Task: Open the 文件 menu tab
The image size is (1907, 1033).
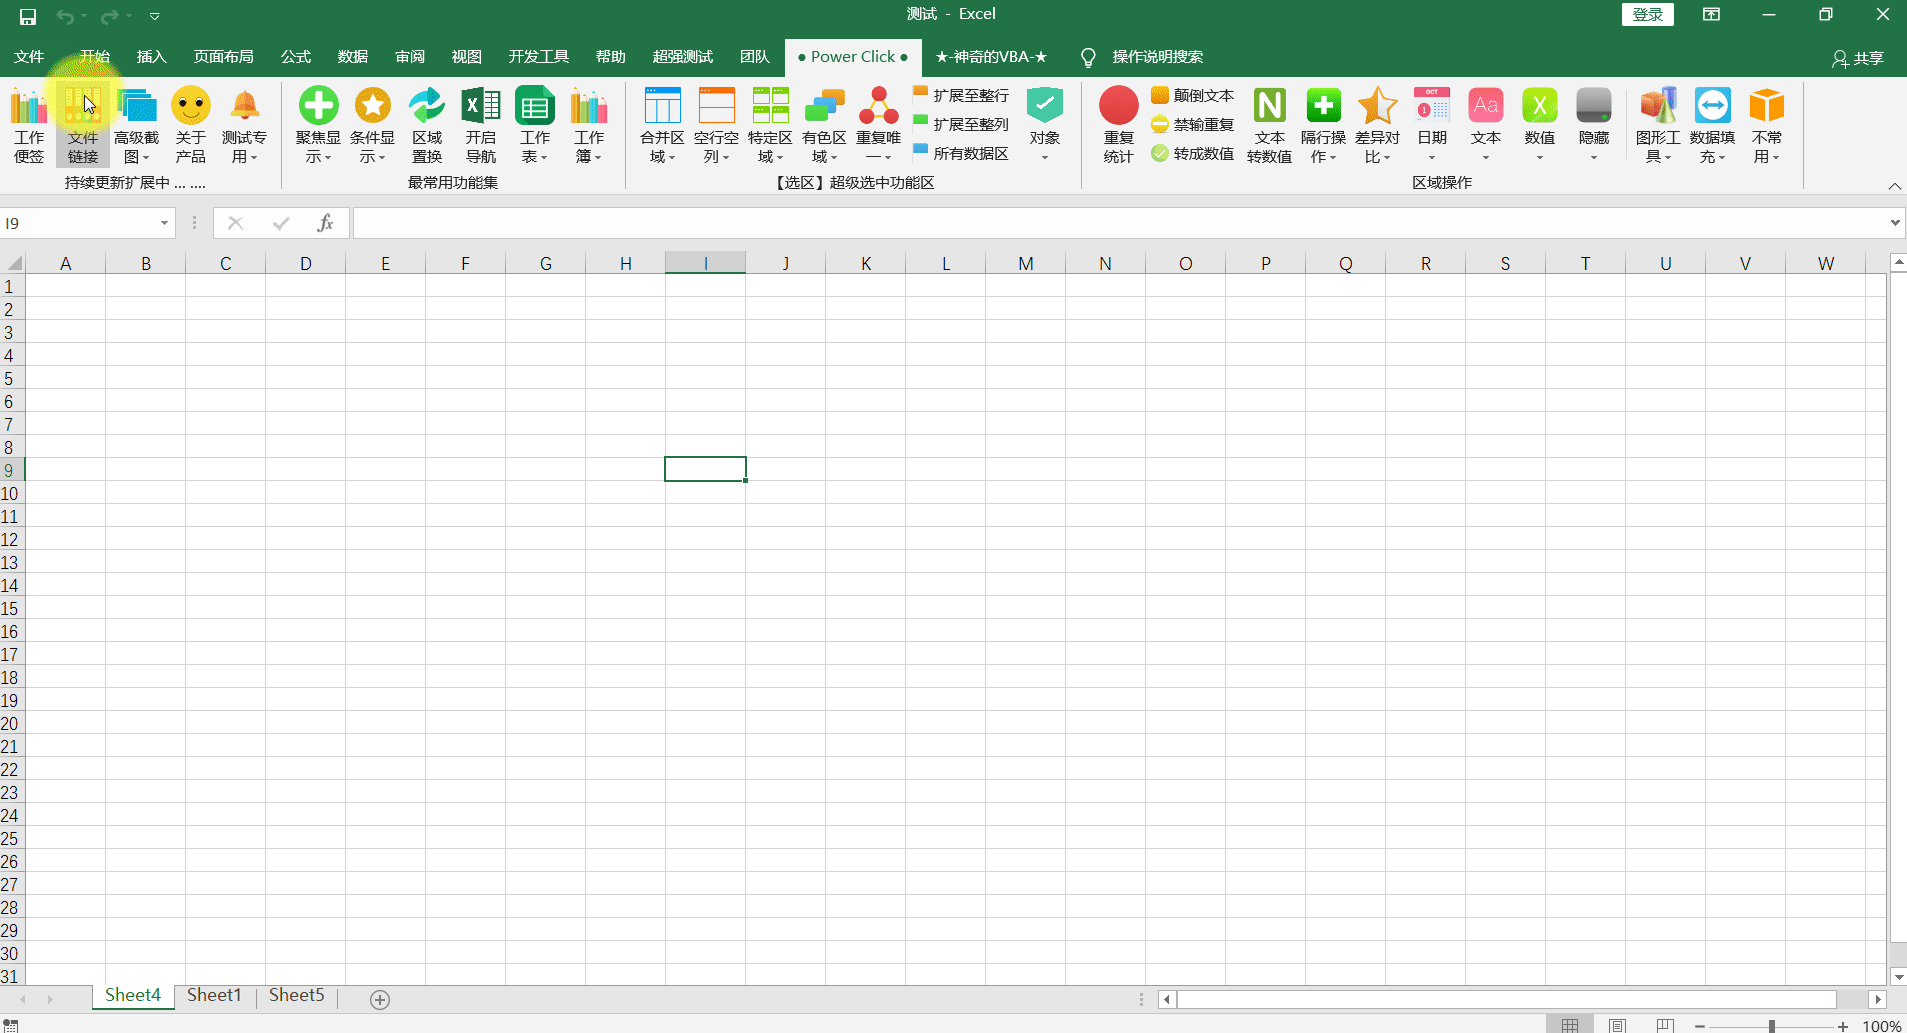Action: 29,57
